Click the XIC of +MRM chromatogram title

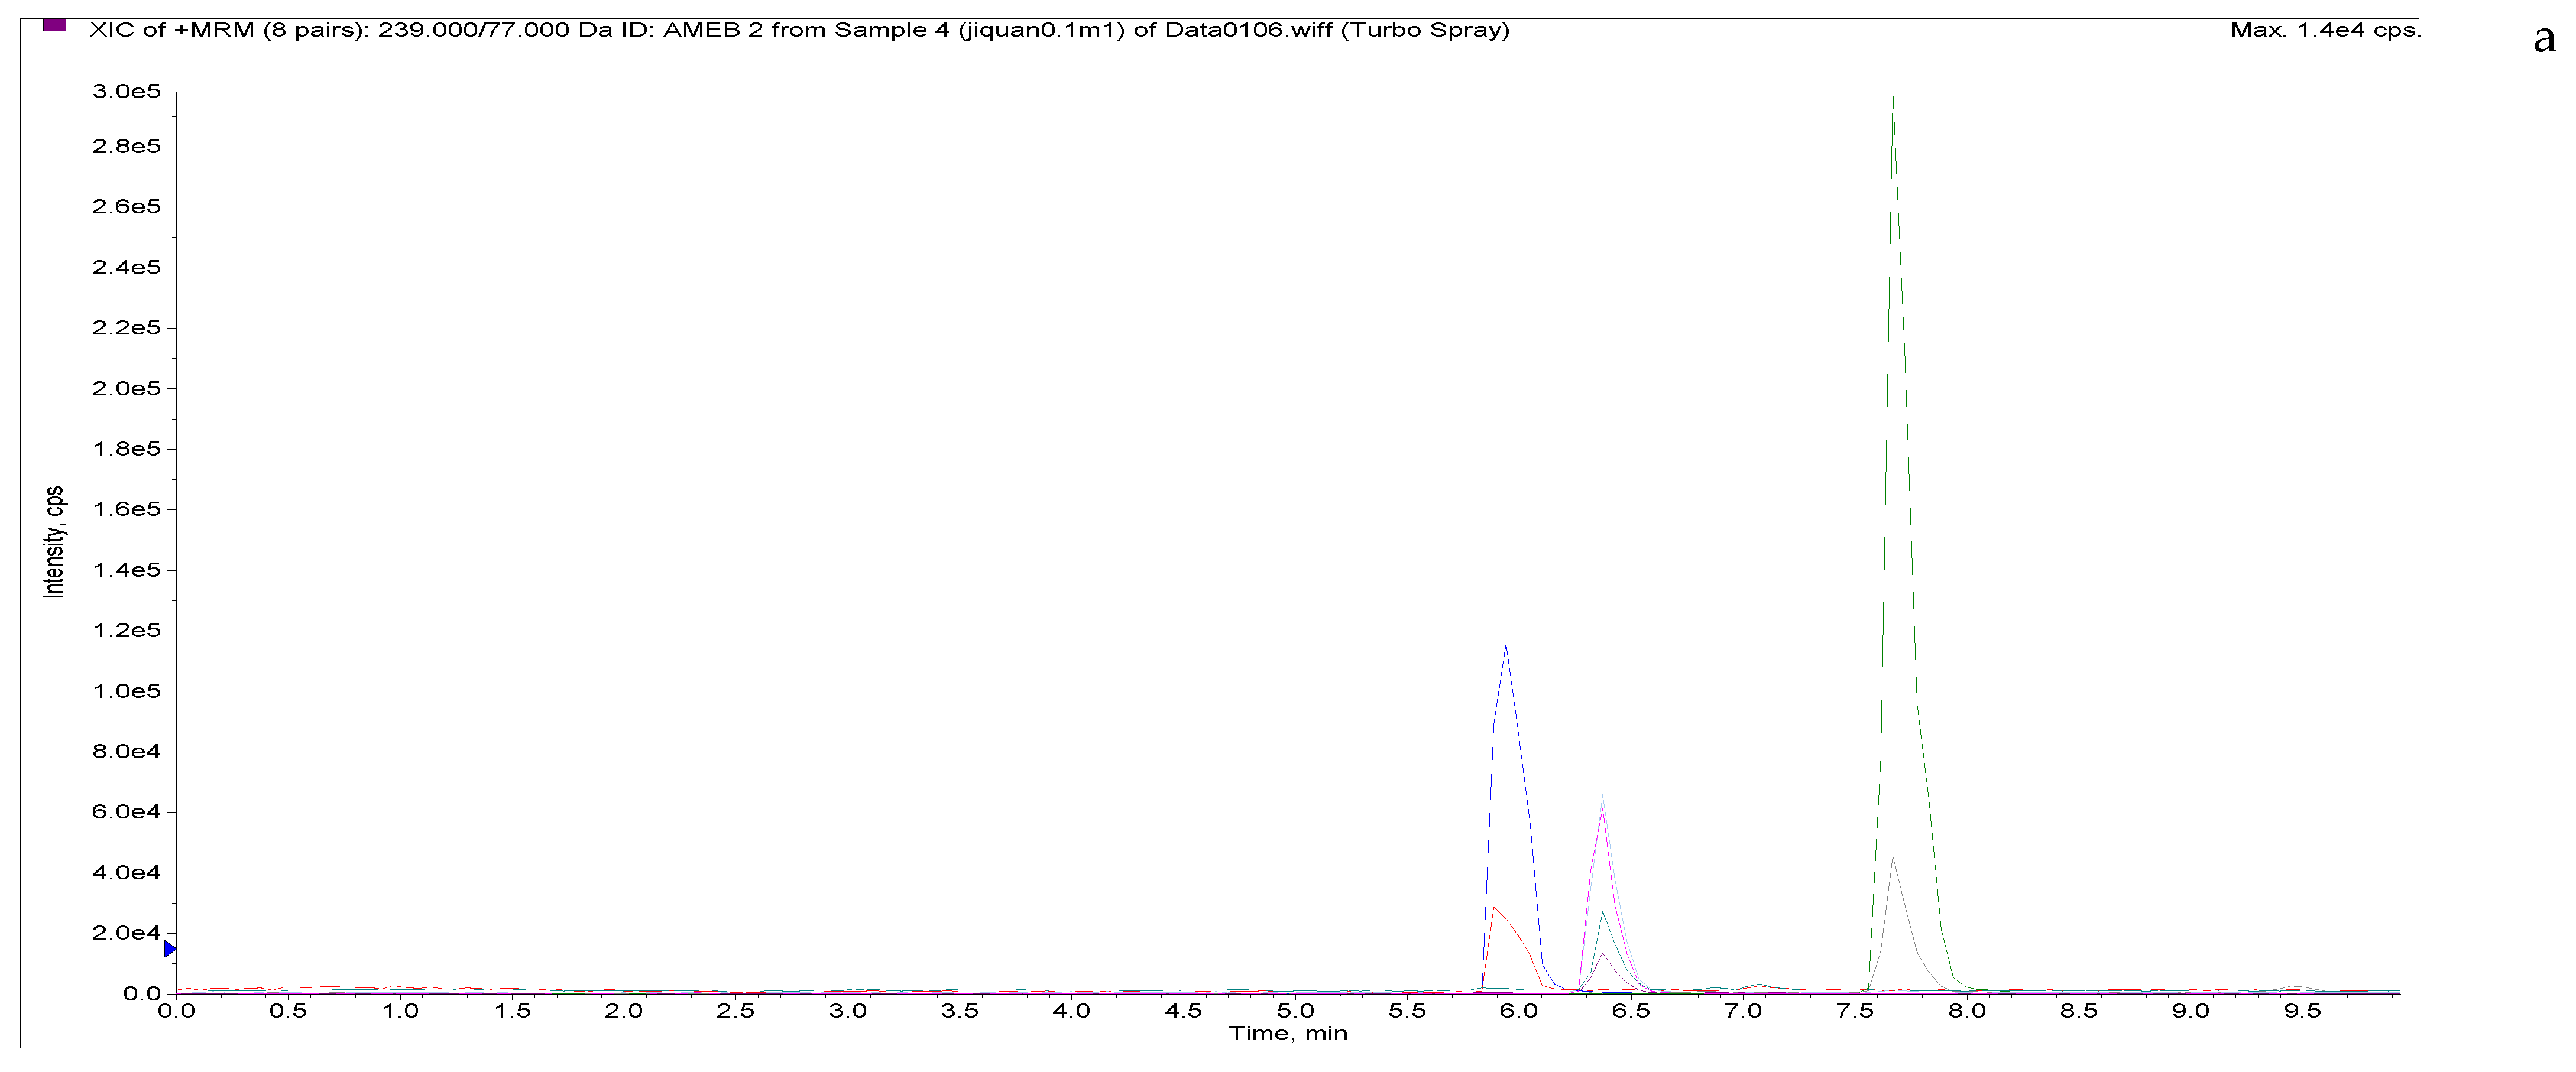point(799,30)
